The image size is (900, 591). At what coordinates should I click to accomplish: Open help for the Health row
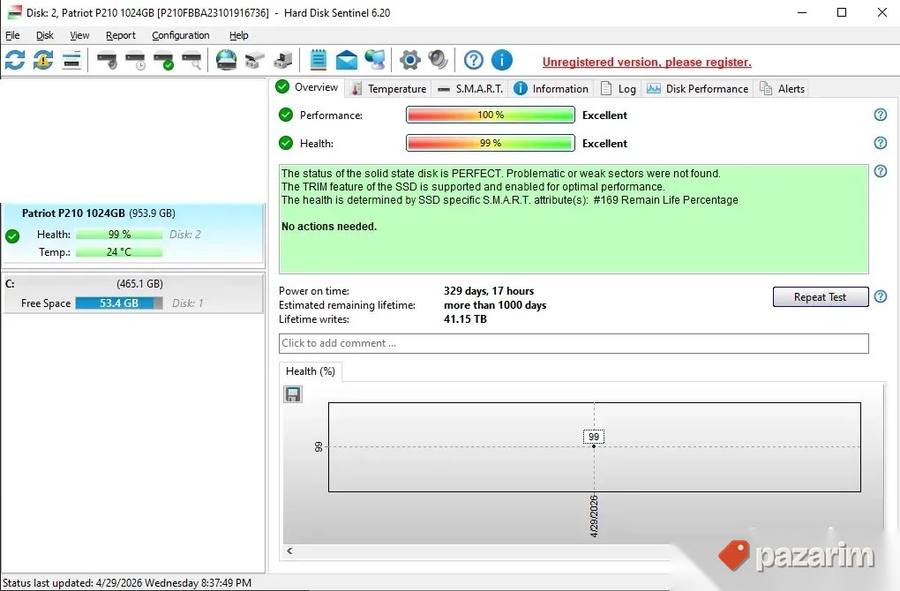click(880, 143)
